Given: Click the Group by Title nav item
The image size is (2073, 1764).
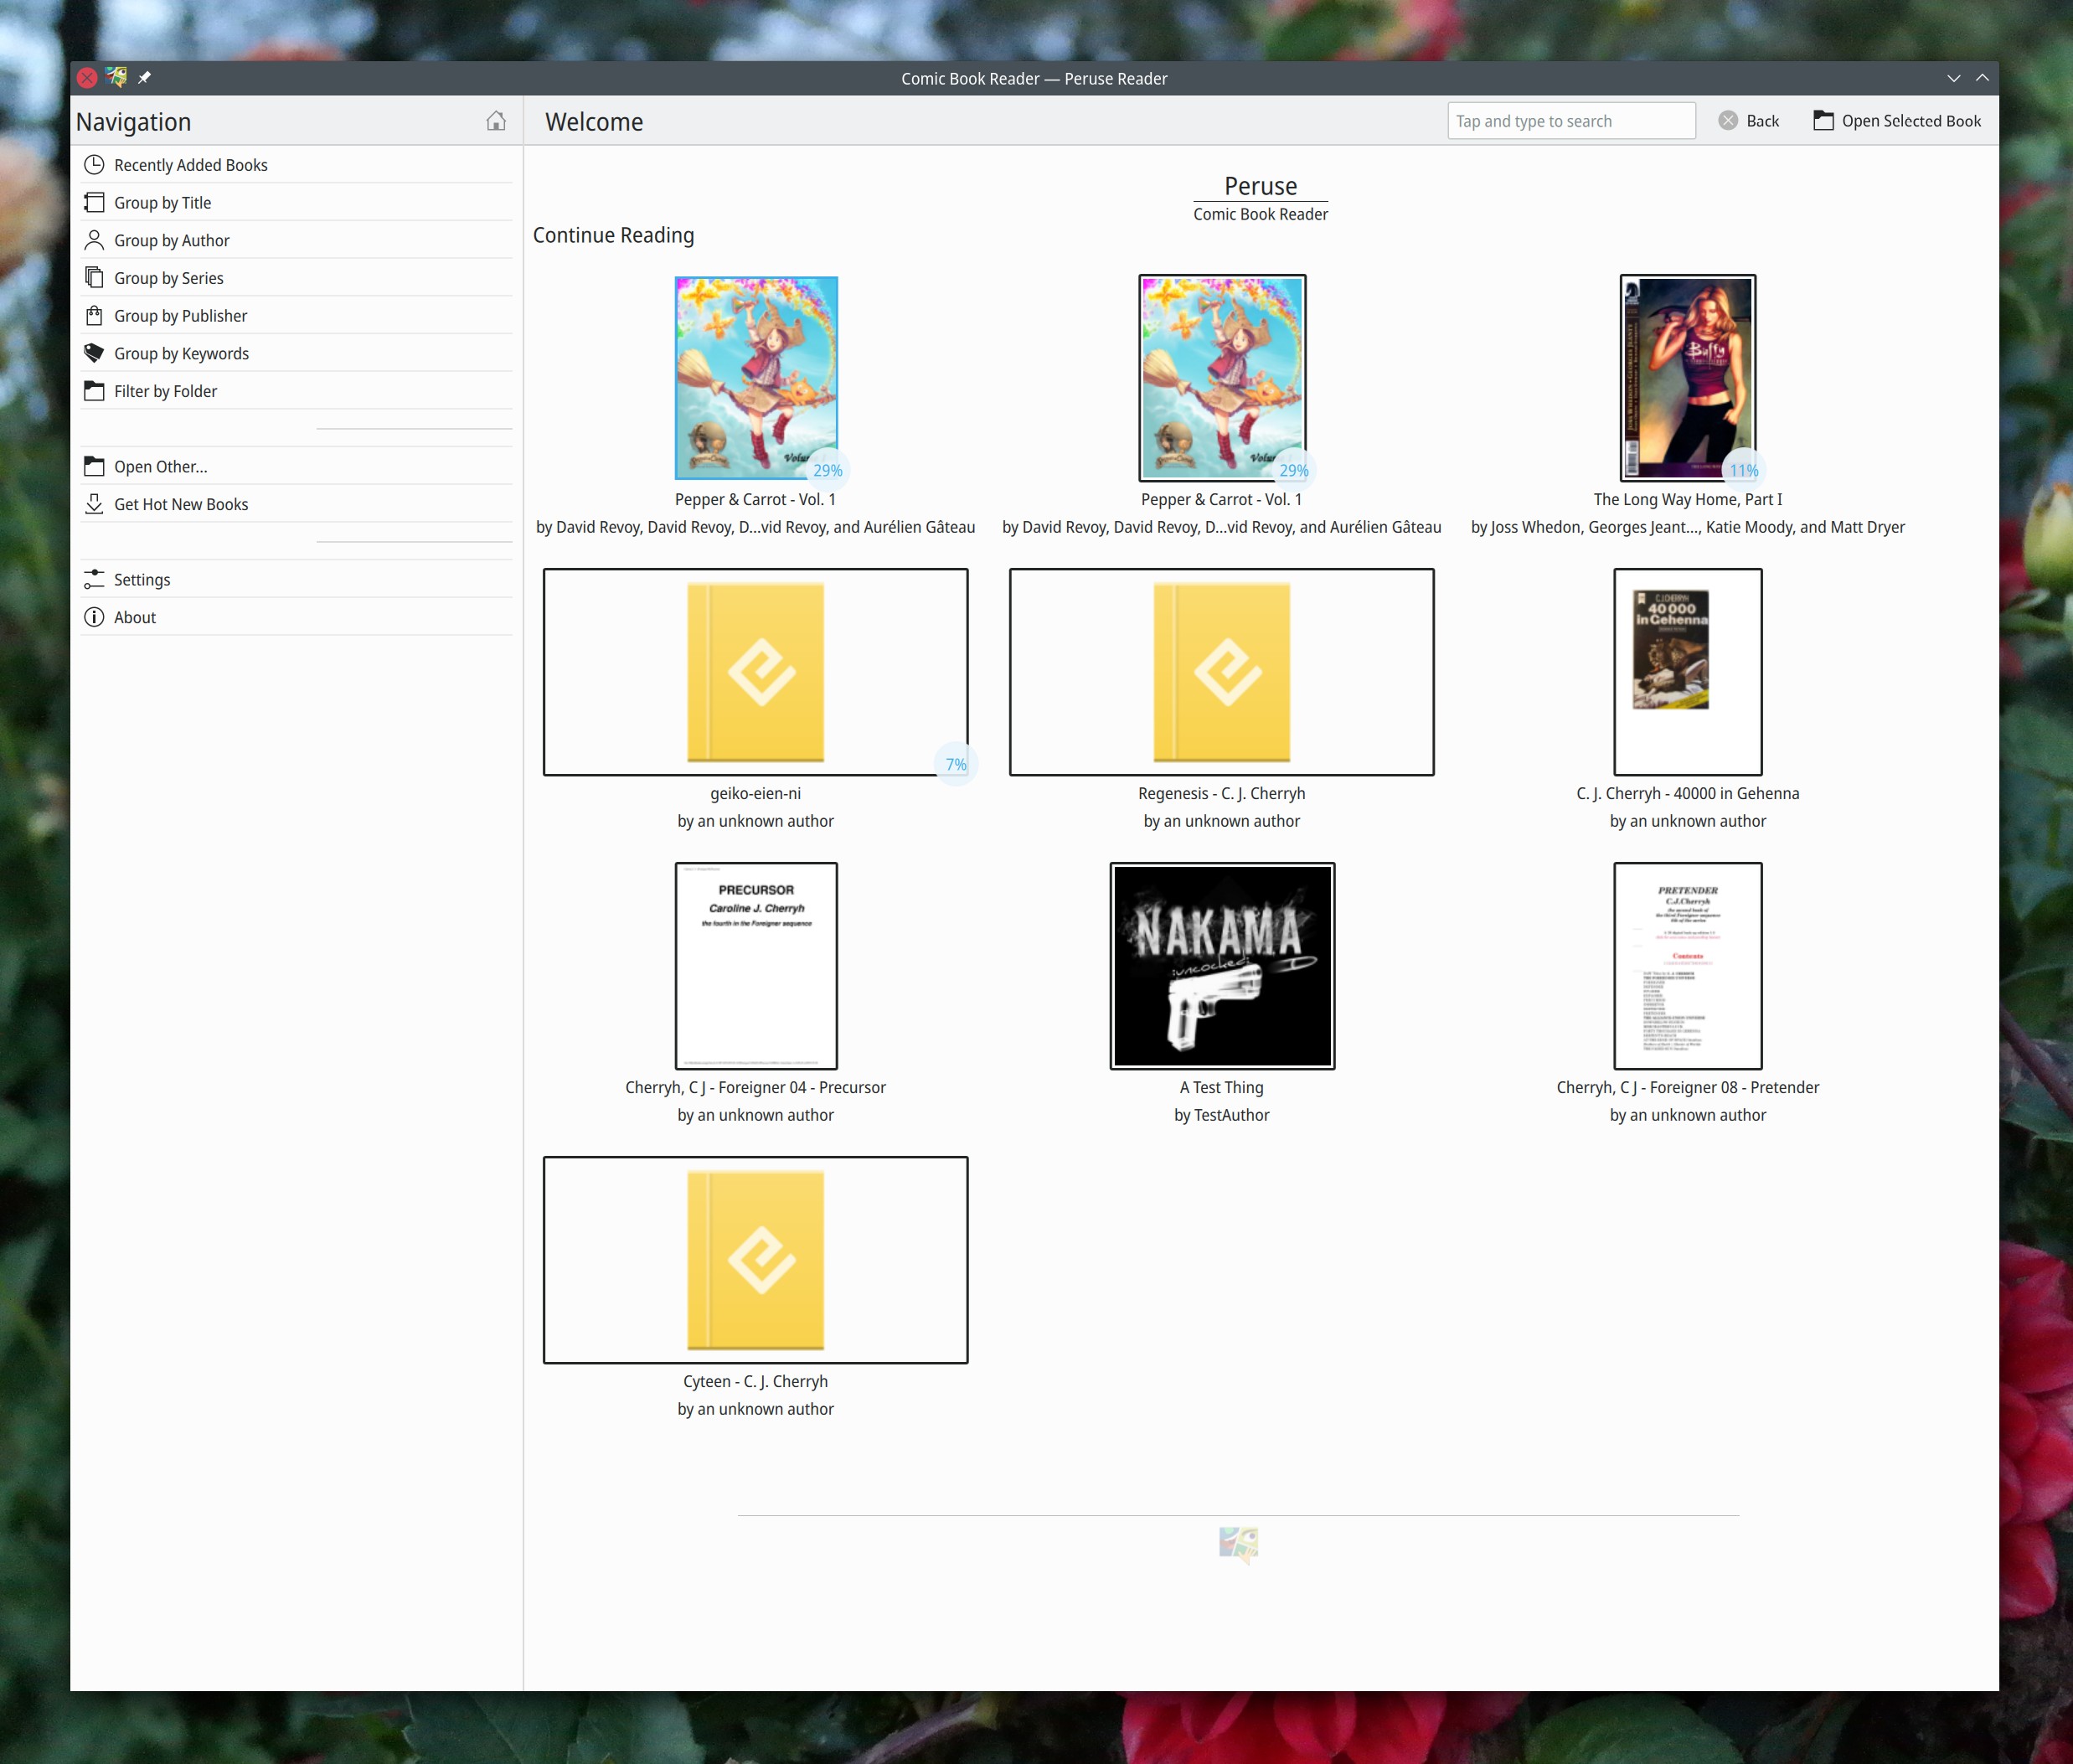Looking at the screenshot, I should click(162, 203).
